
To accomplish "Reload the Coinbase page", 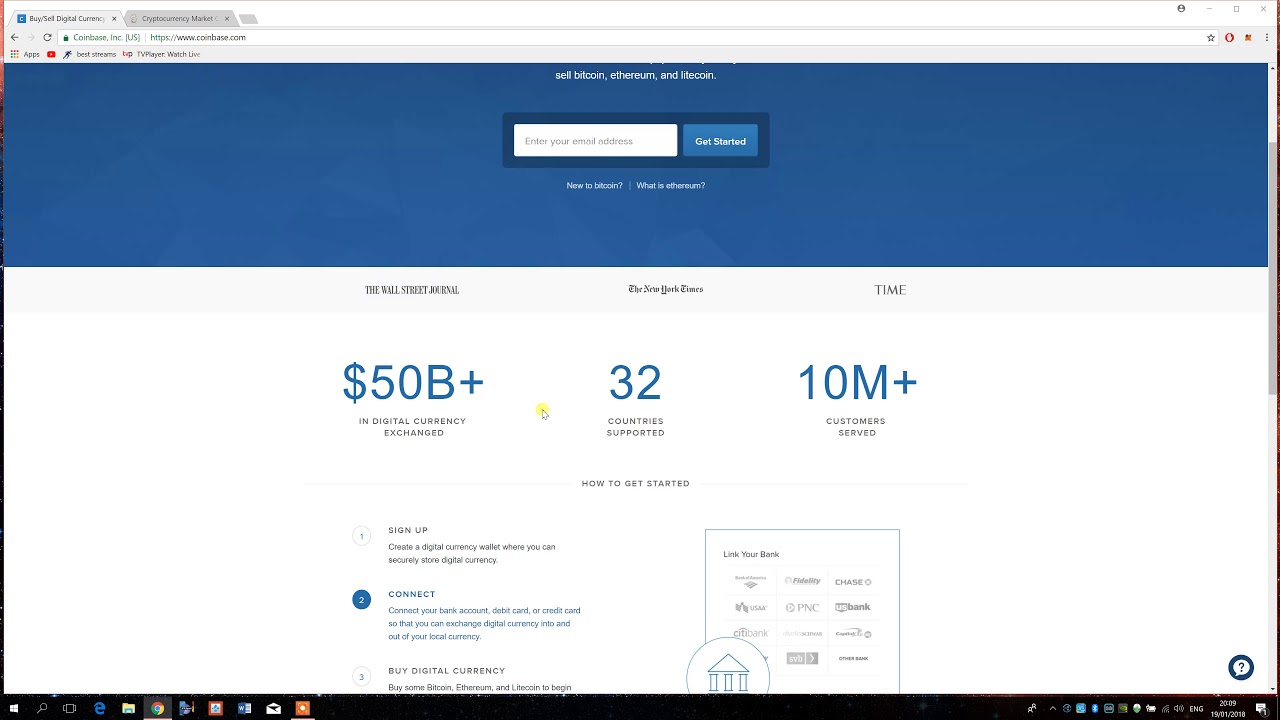I will click(47, 37).
